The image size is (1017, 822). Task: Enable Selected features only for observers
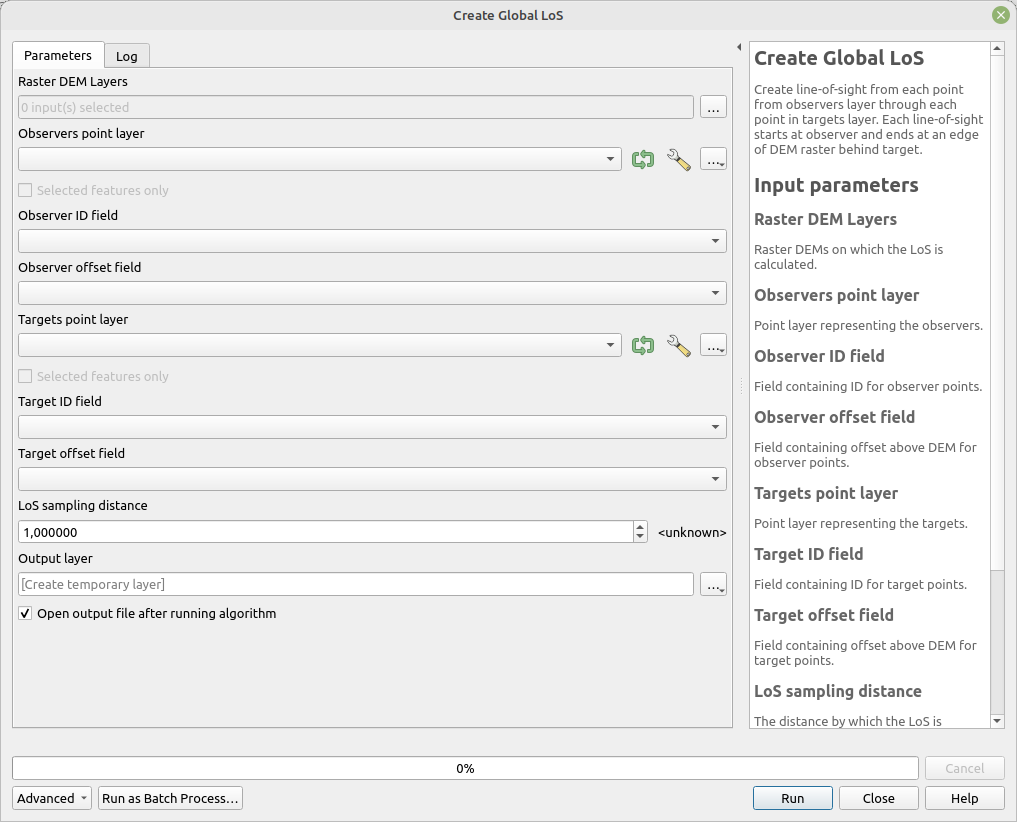tap(23, 190)
